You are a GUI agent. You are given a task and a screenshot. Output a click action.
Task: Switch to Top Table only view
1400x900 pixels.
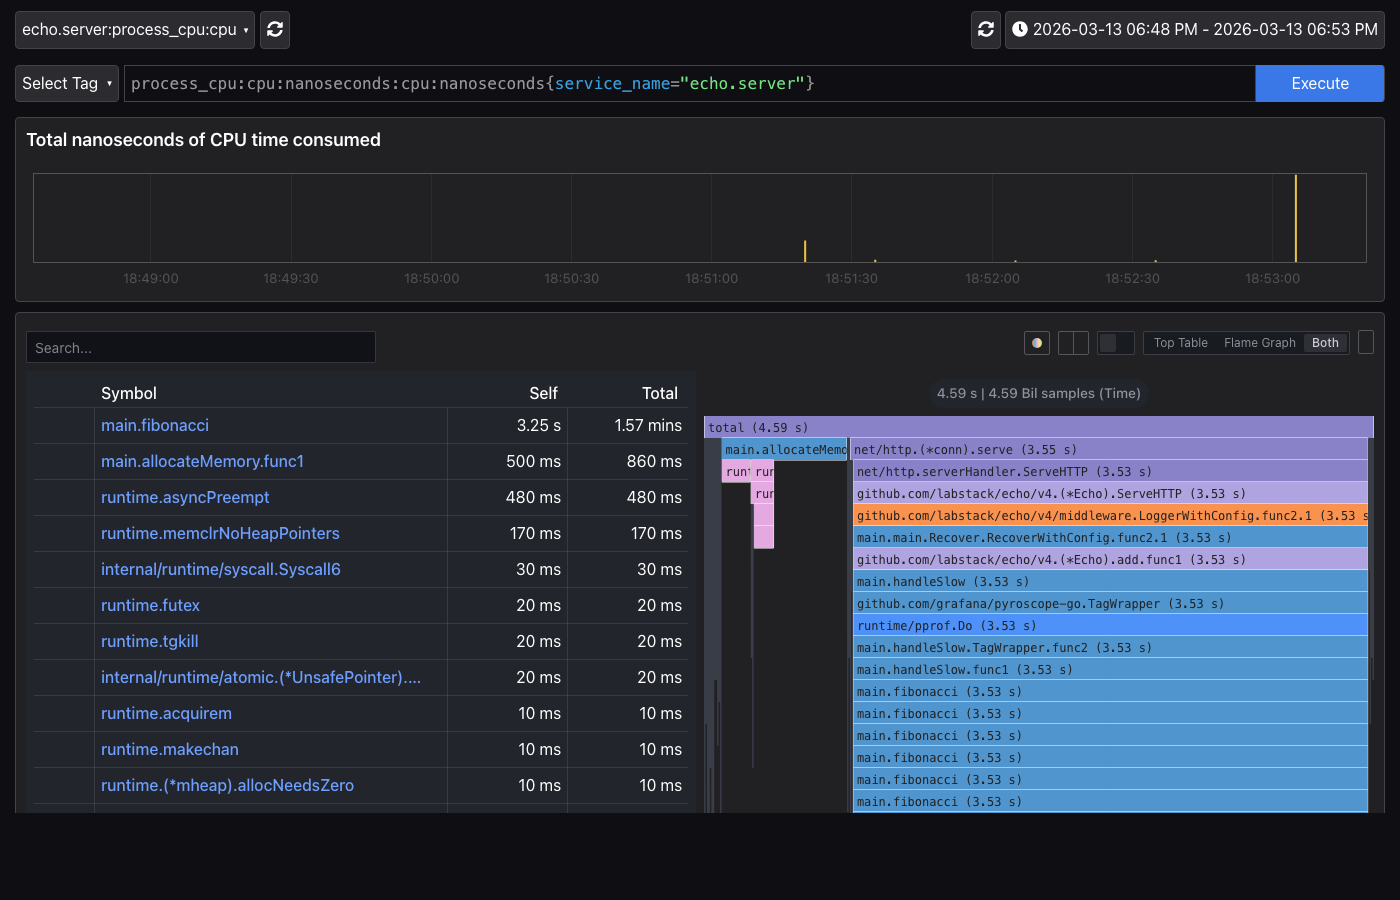tap(1180, 342)
